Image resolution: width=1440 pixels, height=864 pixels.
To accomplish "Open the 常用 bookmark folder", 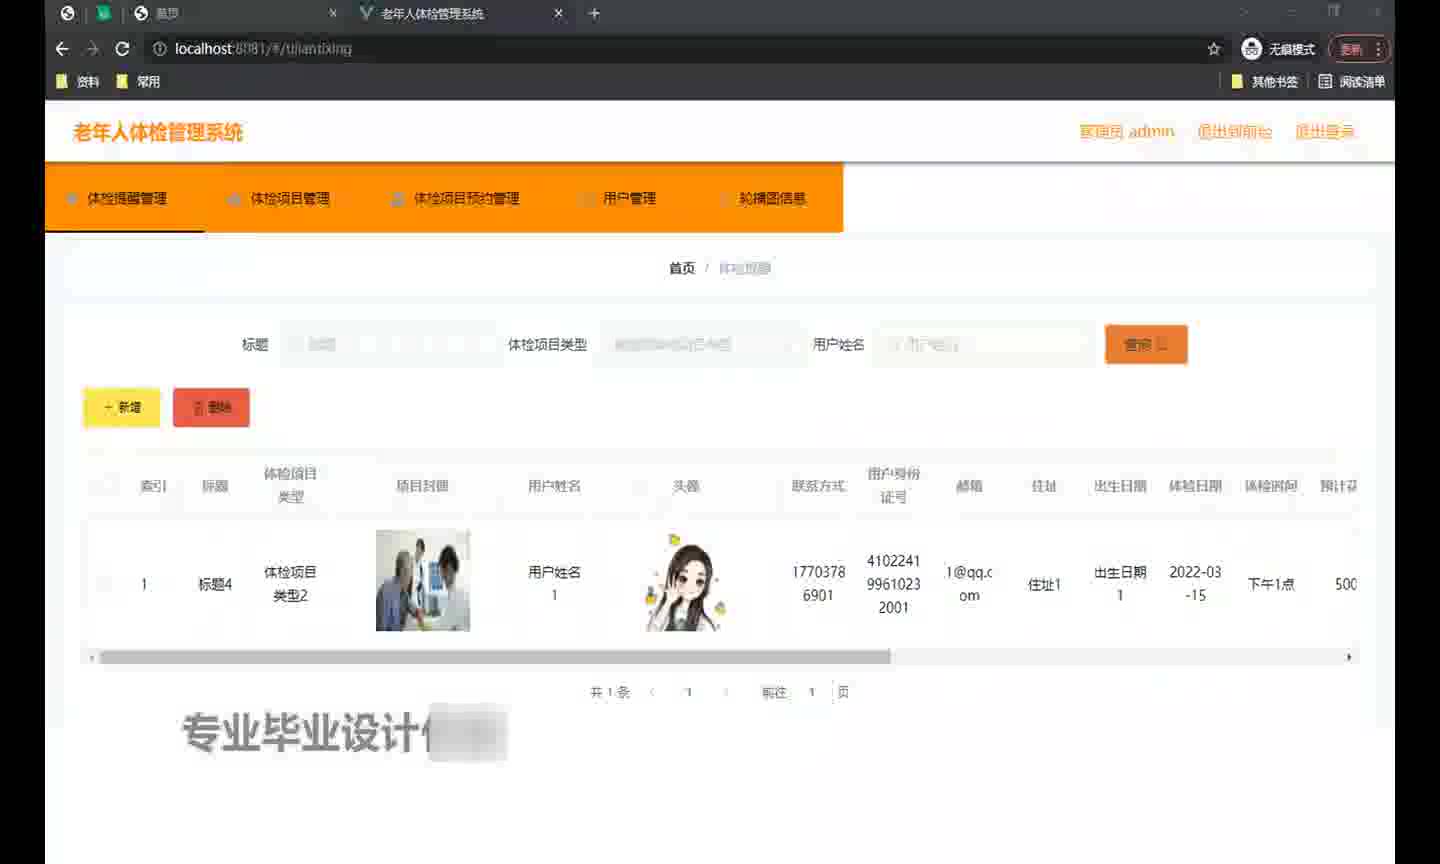I will point(138,82).
